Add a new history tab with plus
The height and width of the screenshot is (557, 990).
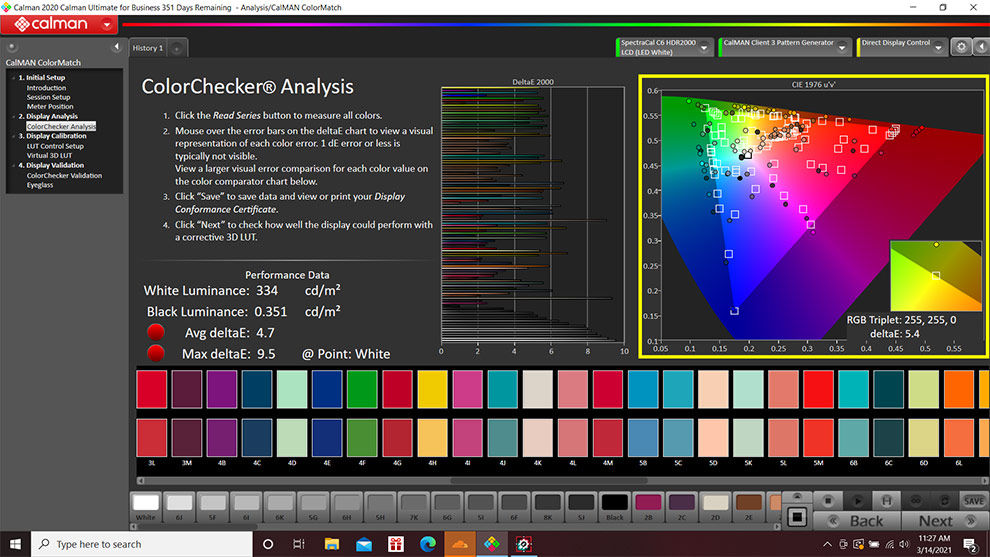[x=177, y=48]
